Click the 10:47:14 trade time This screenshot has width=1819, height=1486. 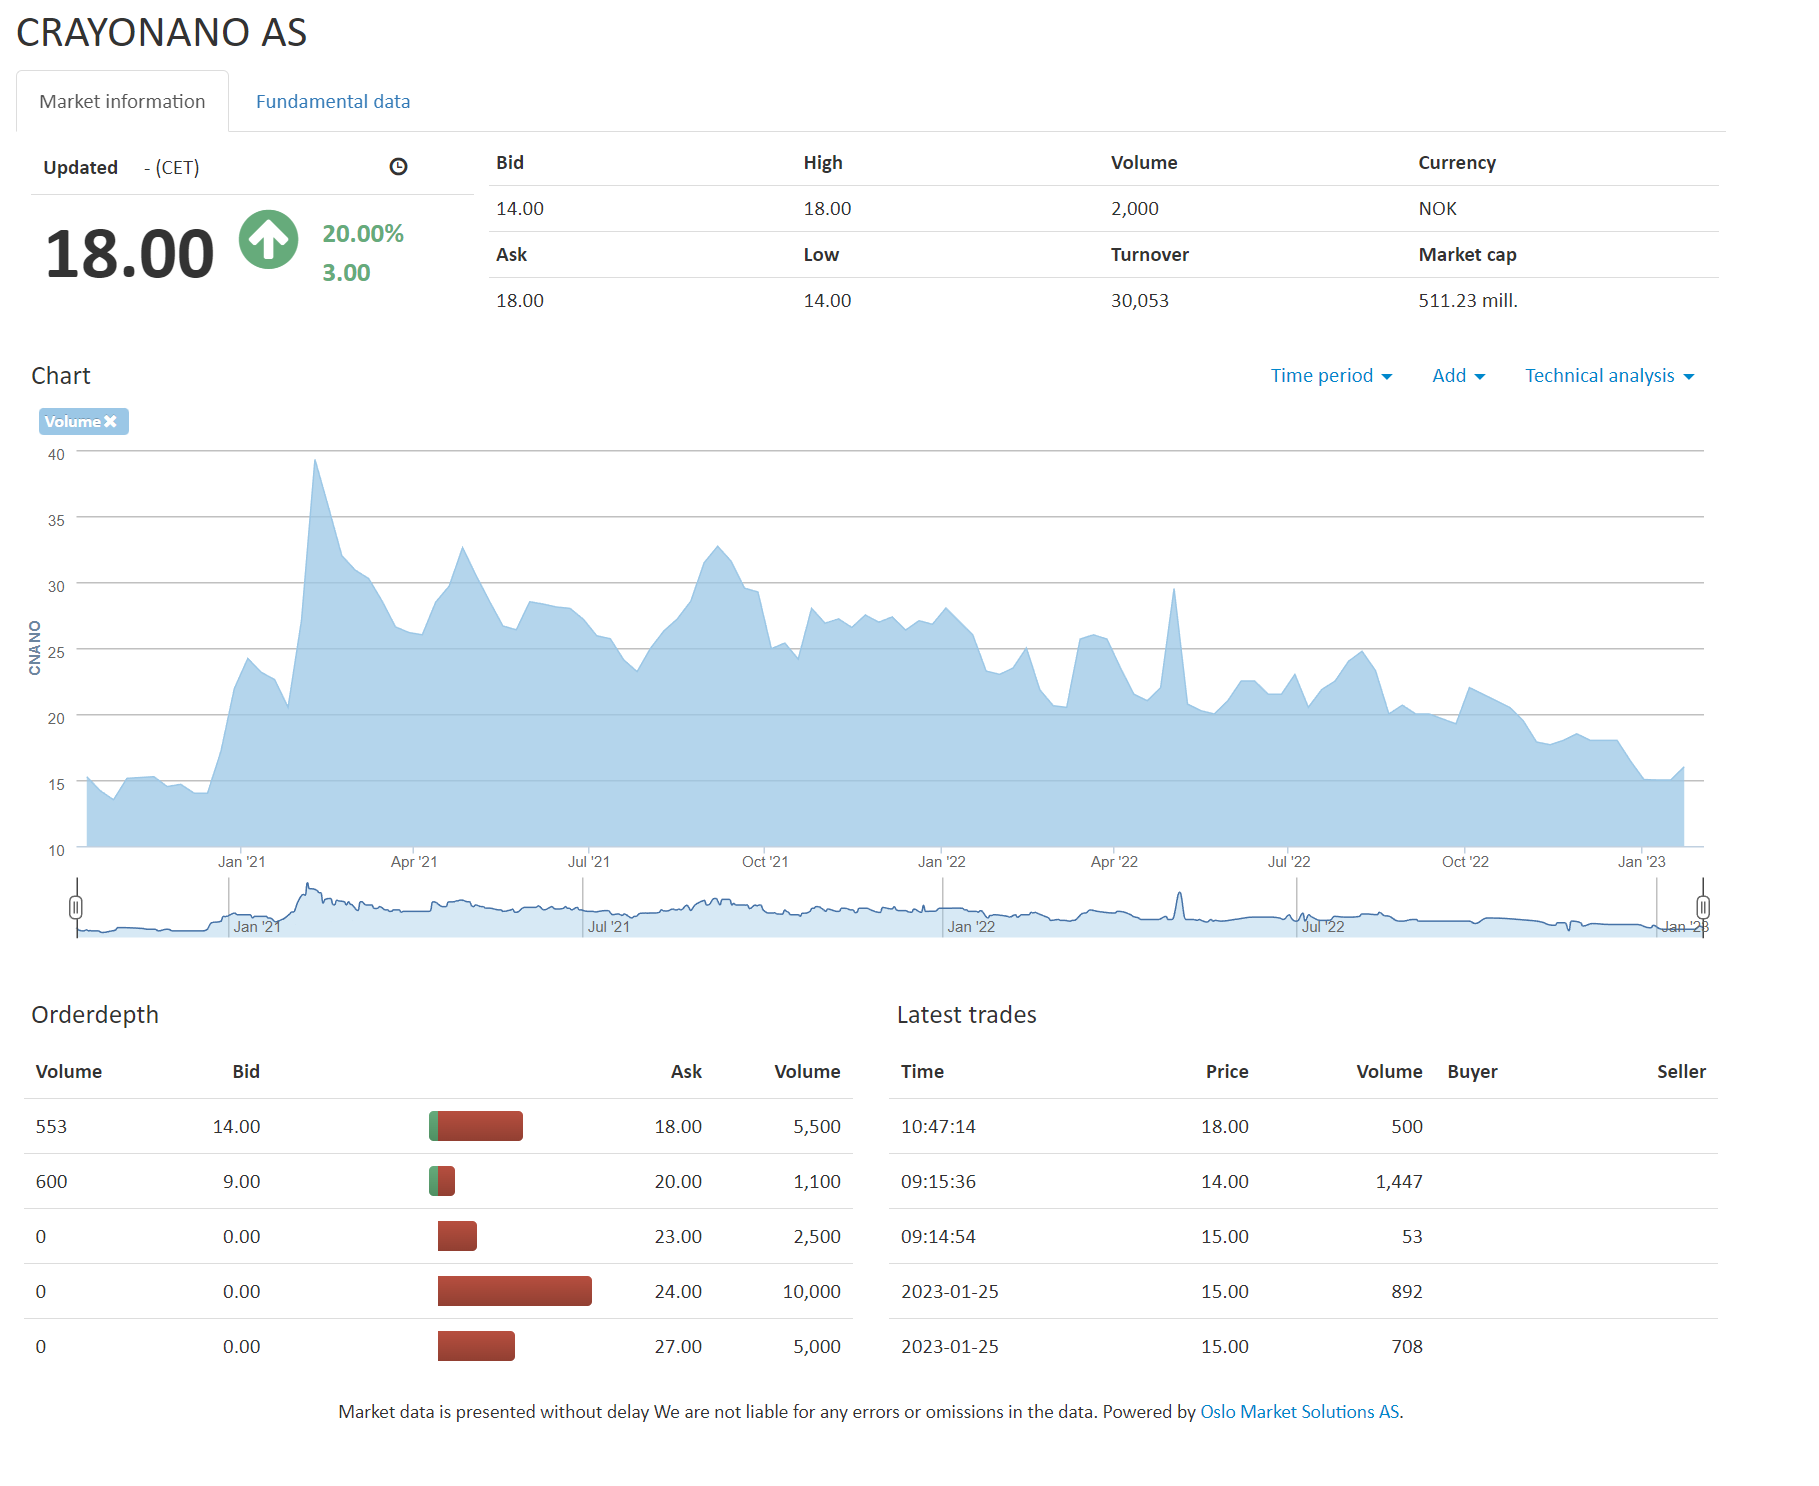tap(938, 1126)
